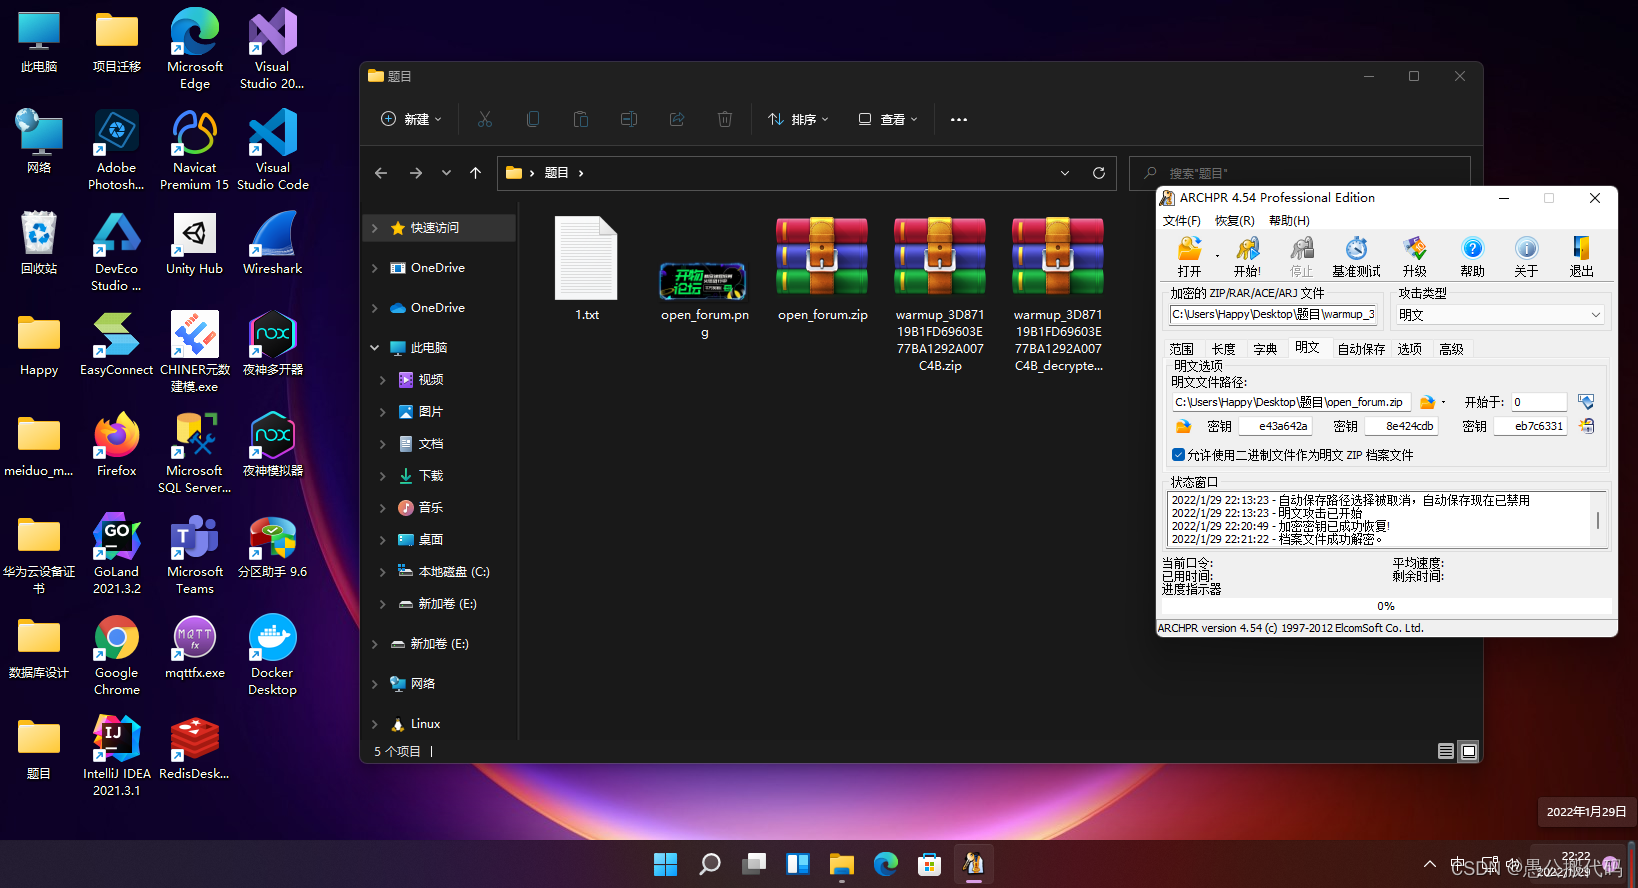Select the 1.txt file
Image resolution: width=1638 pixels, height=888 pixels.
[x=587, y=268]
